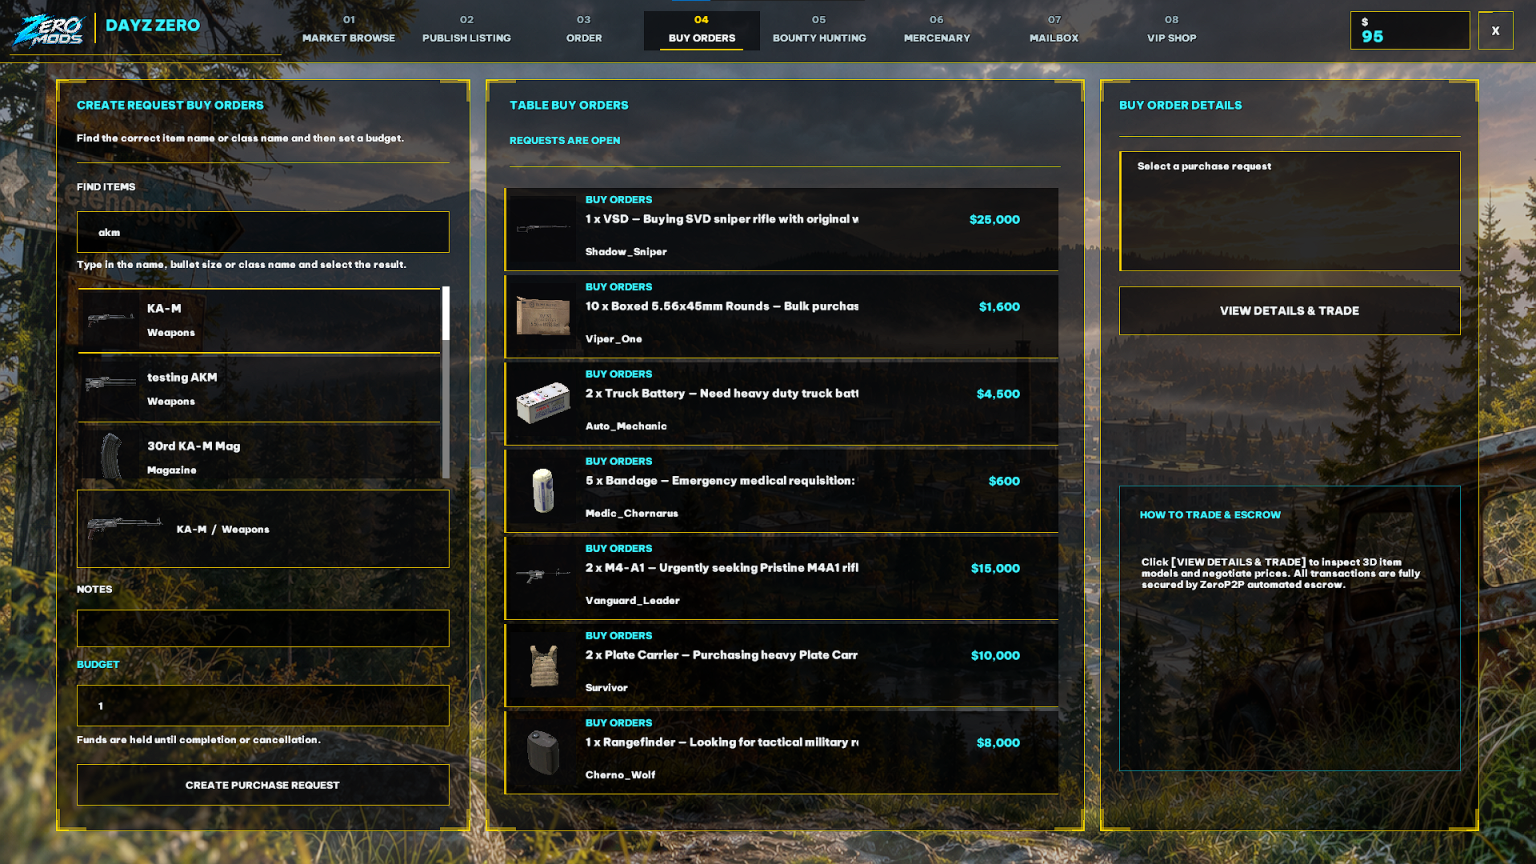Go to the Order tab
1536x864 pixels.
click(x=584, y=30)
